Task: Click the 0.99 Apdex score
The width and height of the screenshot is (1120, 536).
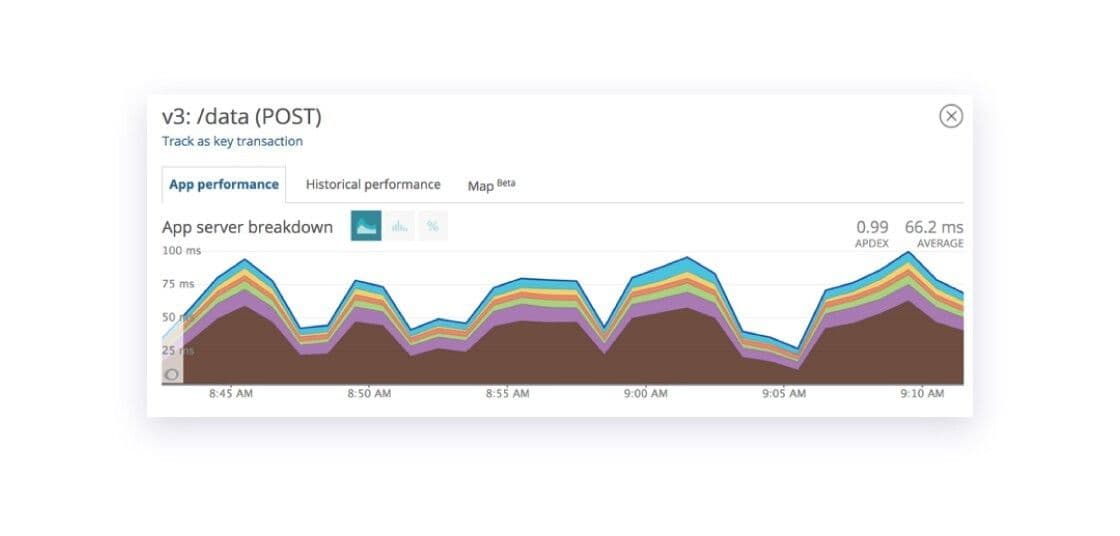Action: [x=872, y=228]
